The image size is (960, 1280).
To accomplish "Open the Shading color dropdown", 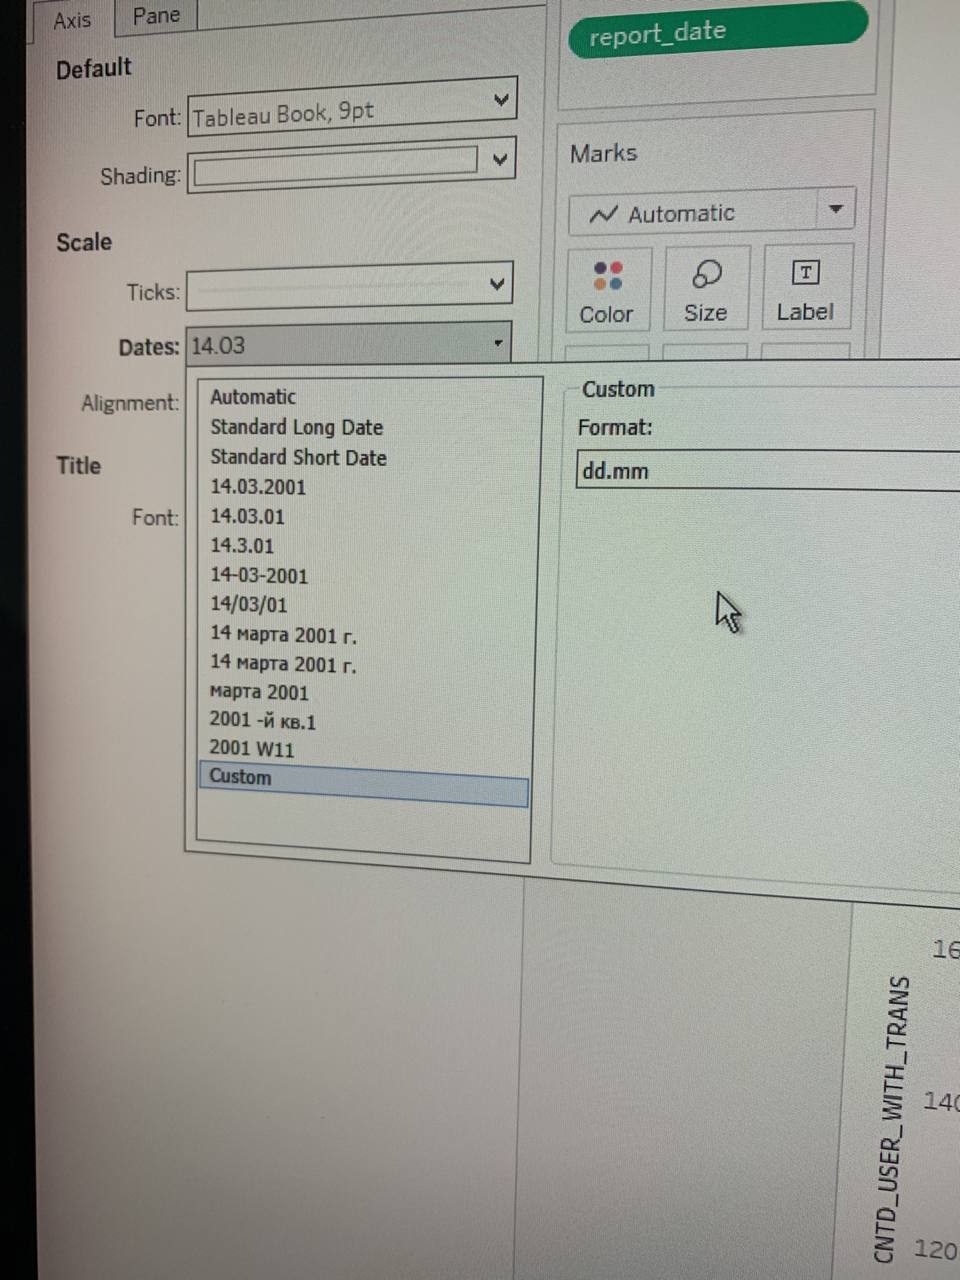I will point(500,160).
